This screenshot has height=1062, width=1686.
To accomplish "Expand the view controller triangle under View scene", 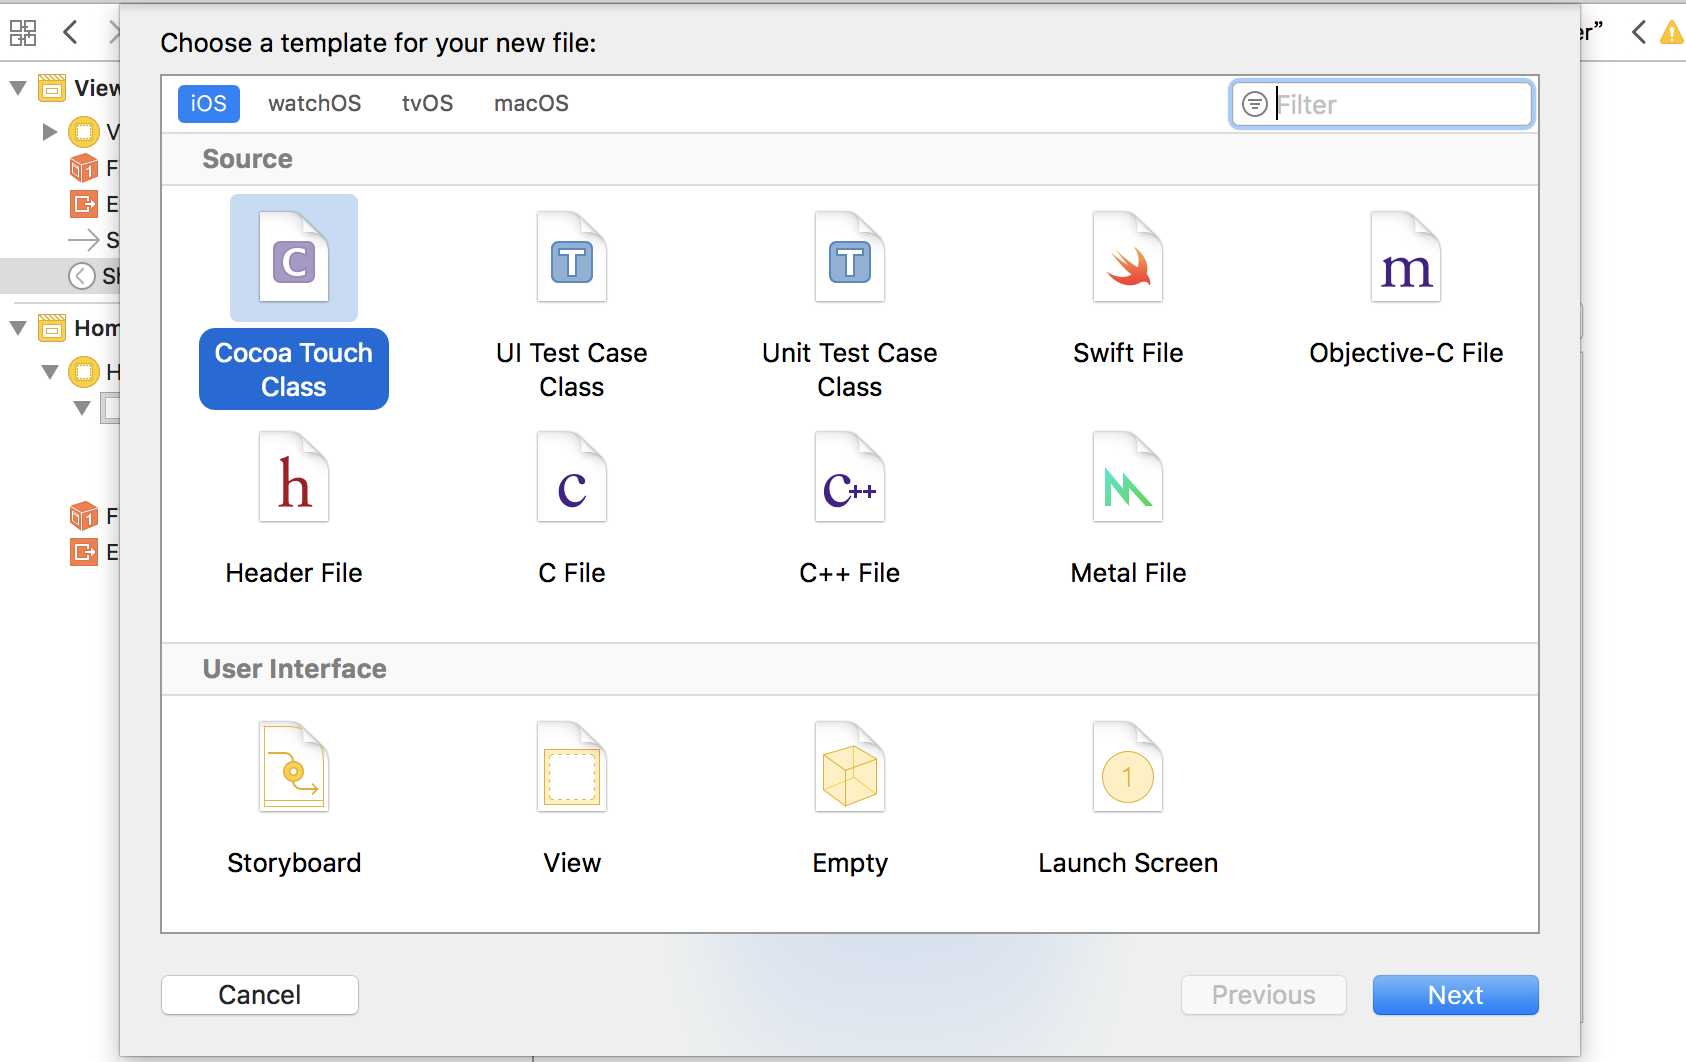I will 49,132.
